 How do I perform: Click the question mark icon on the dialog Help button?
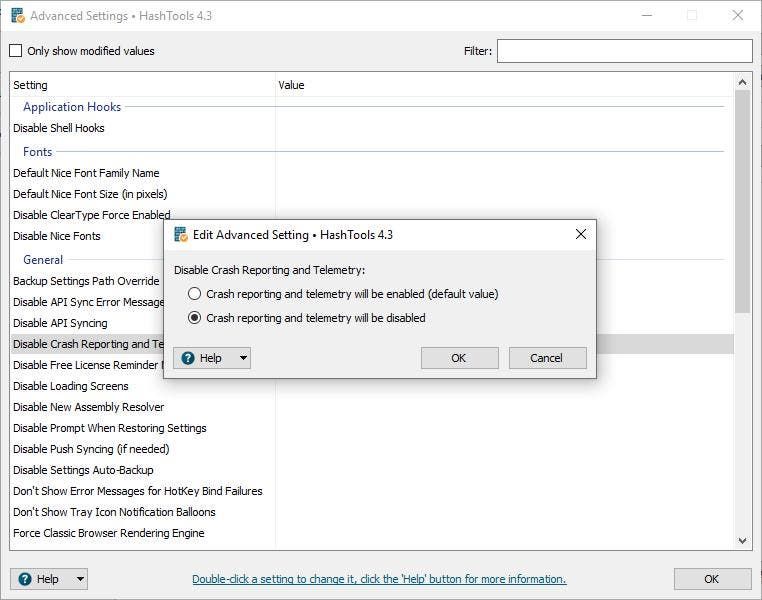pyautogui.click(x=188, y=358)
